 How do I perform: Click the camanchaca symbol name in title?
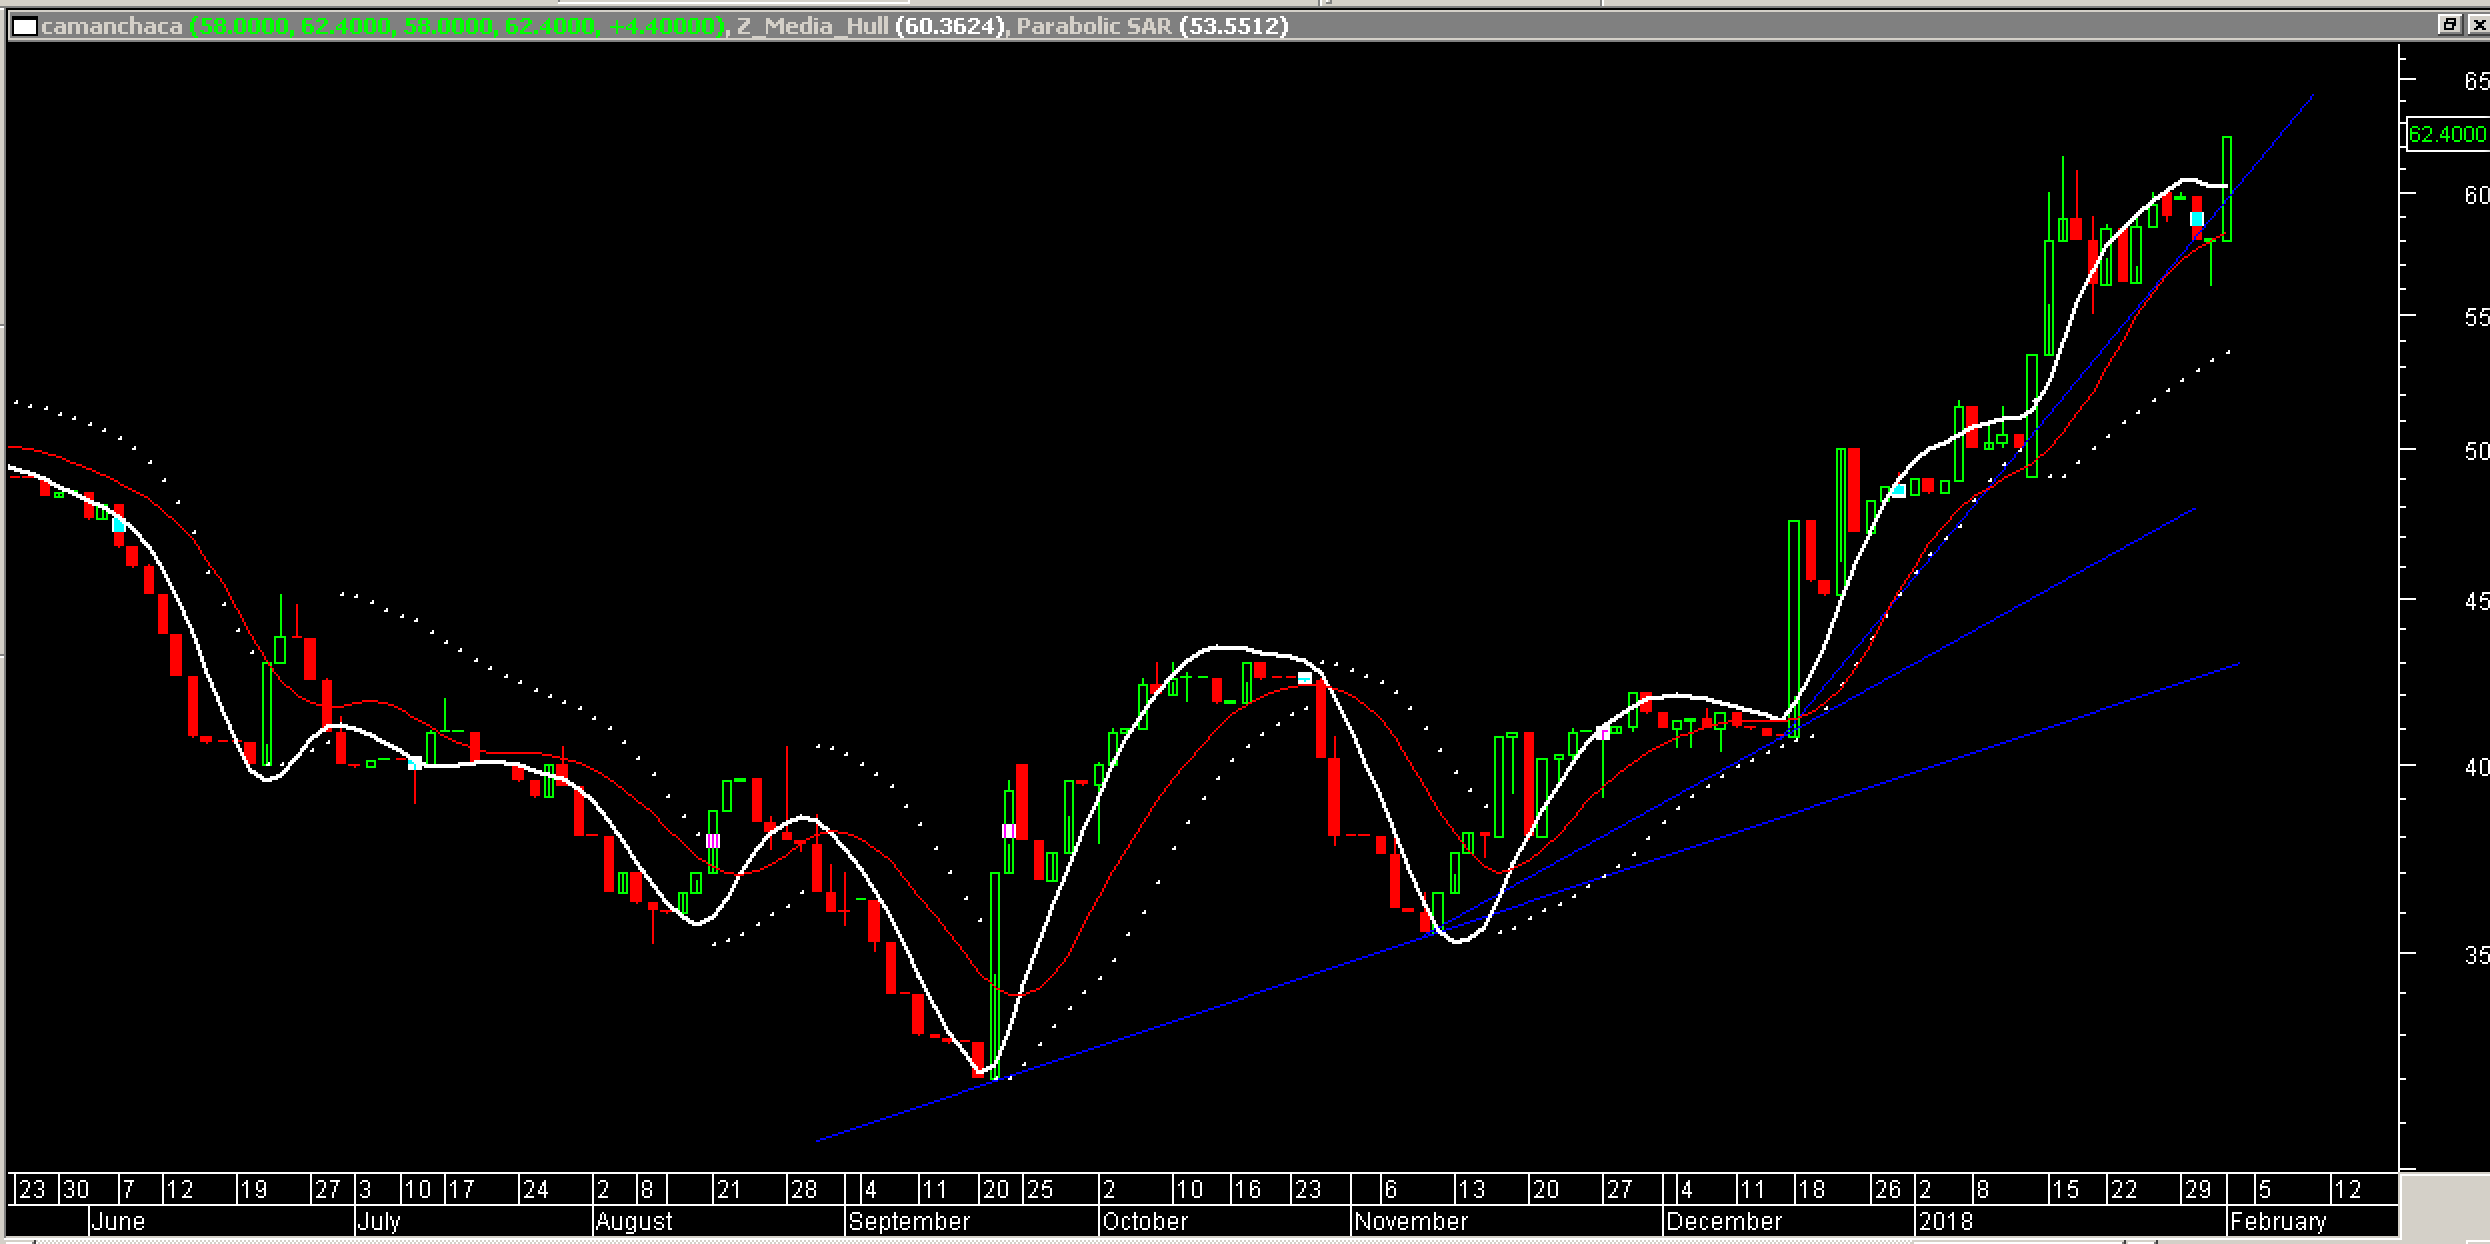pyautogui.click(x=112, y=27)
